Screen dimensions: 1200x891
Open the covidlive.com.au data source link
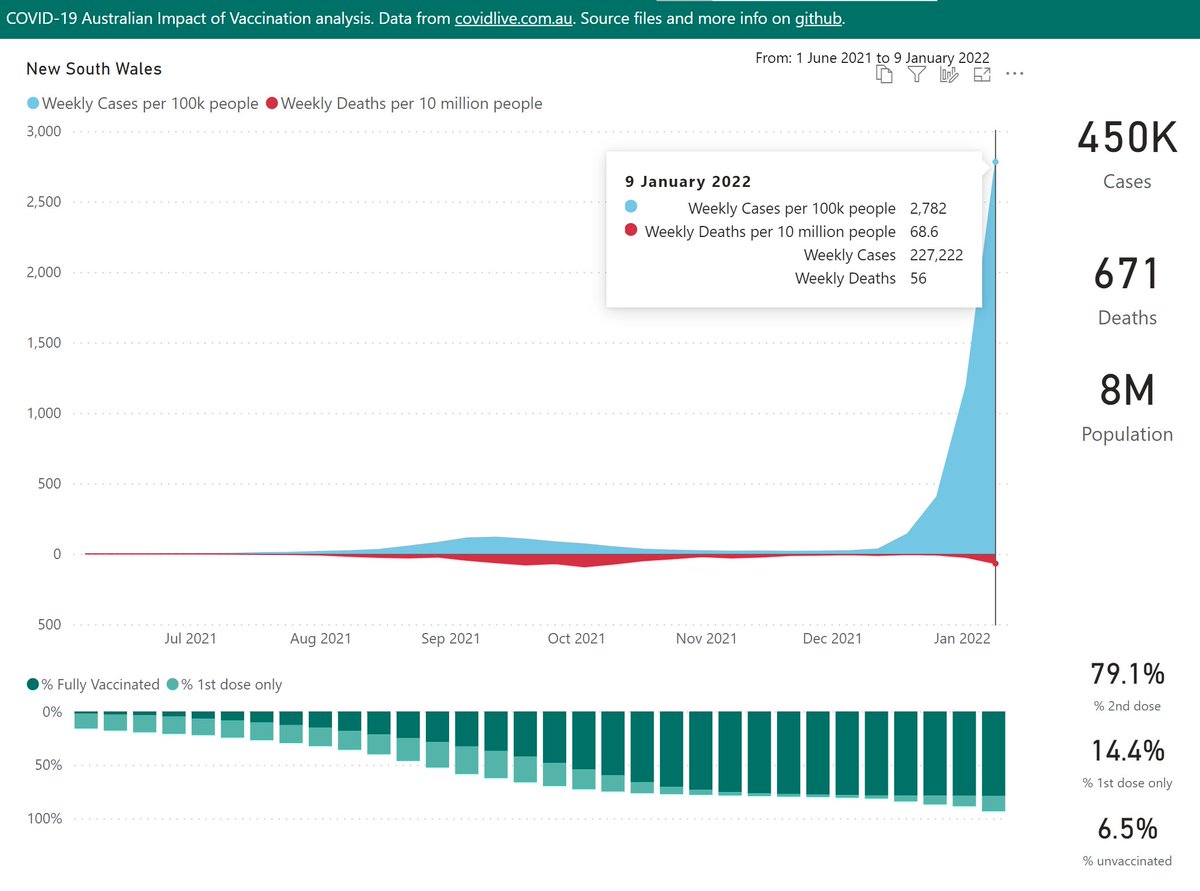(x=515, y=19)
